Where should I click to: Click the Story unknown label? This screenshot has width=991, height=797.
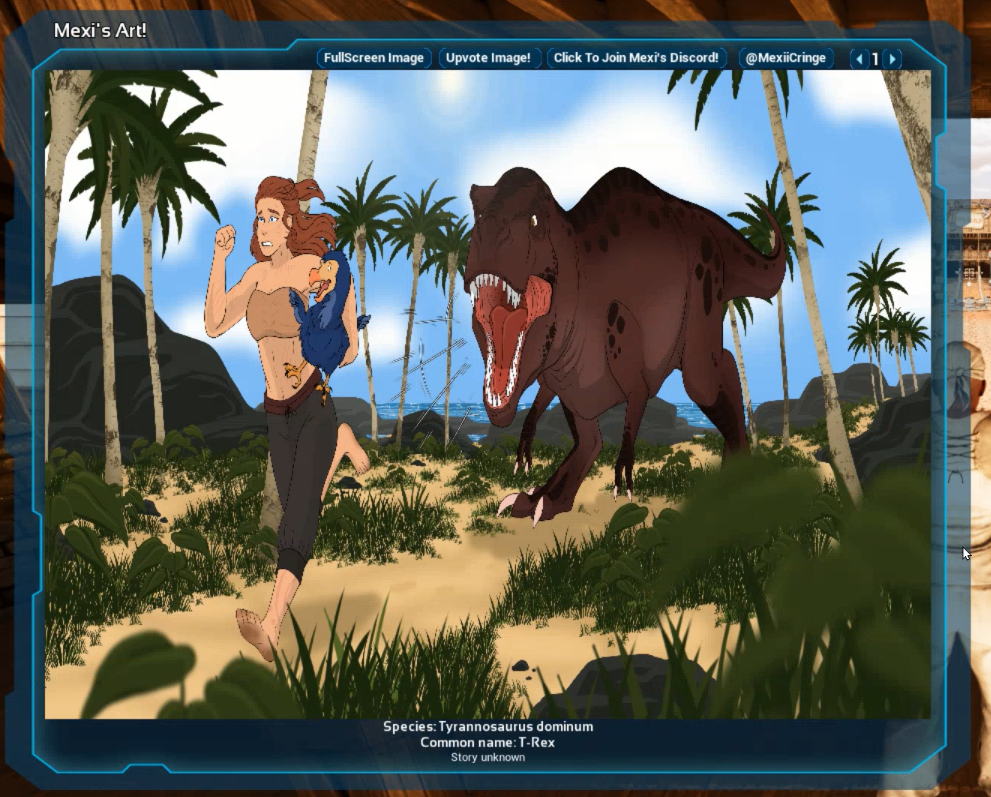click(489, 758)
